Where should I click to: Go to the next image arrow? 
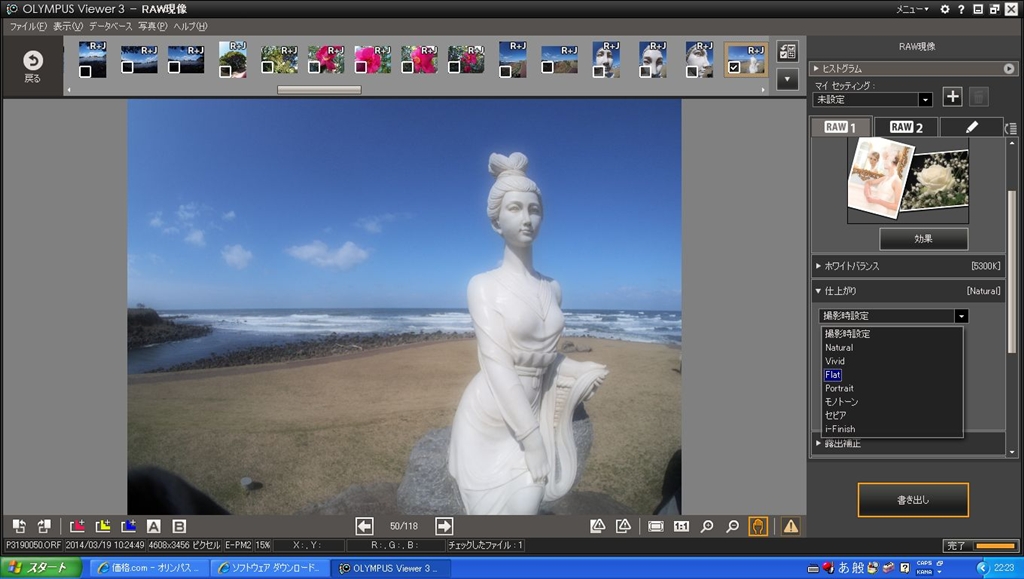[444, 526]
